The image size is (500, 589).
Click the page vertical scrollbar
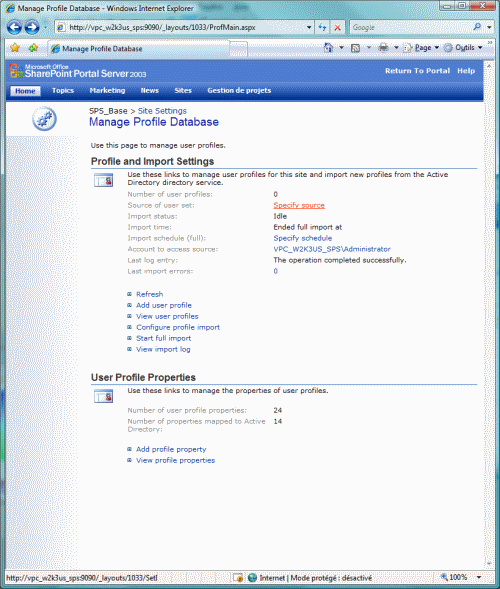coord(489,316)
